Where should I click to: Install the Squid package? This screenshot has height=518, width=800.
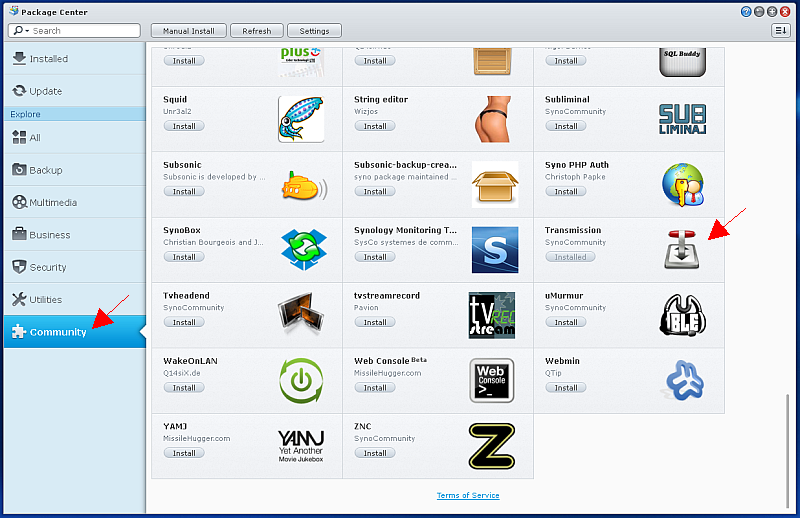tap(184, 126)
